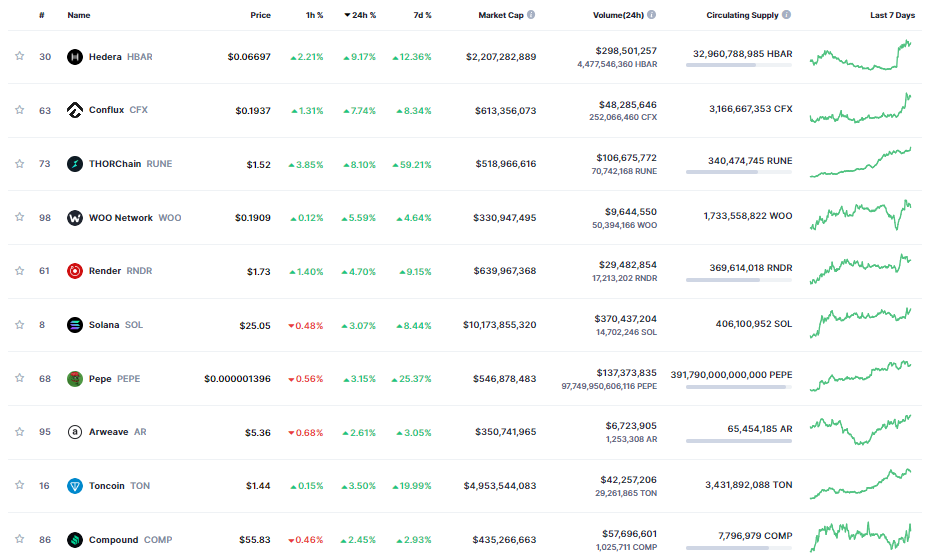Click the THORChain coin logo icon
Viewport: 933px width, 559px height.
[74, 164]
